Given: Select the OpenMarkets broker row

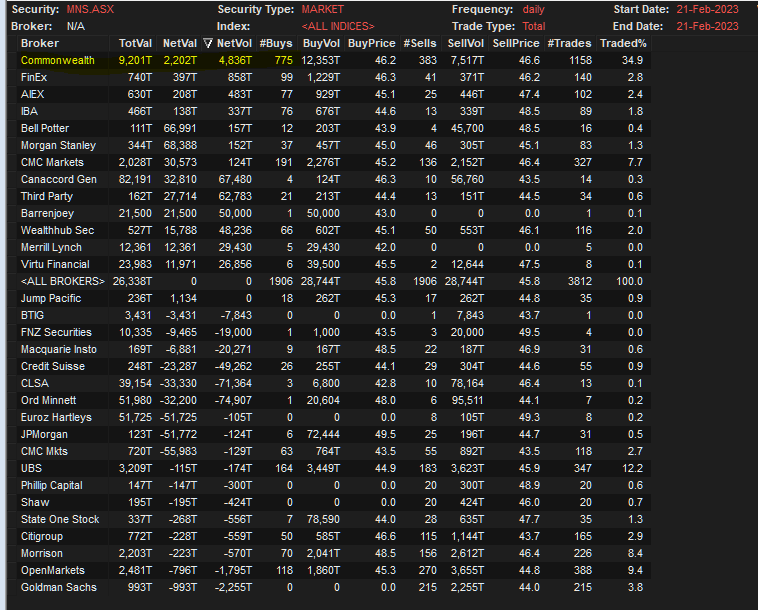Looking at the screenshot, I should click(x=334, y=570).
